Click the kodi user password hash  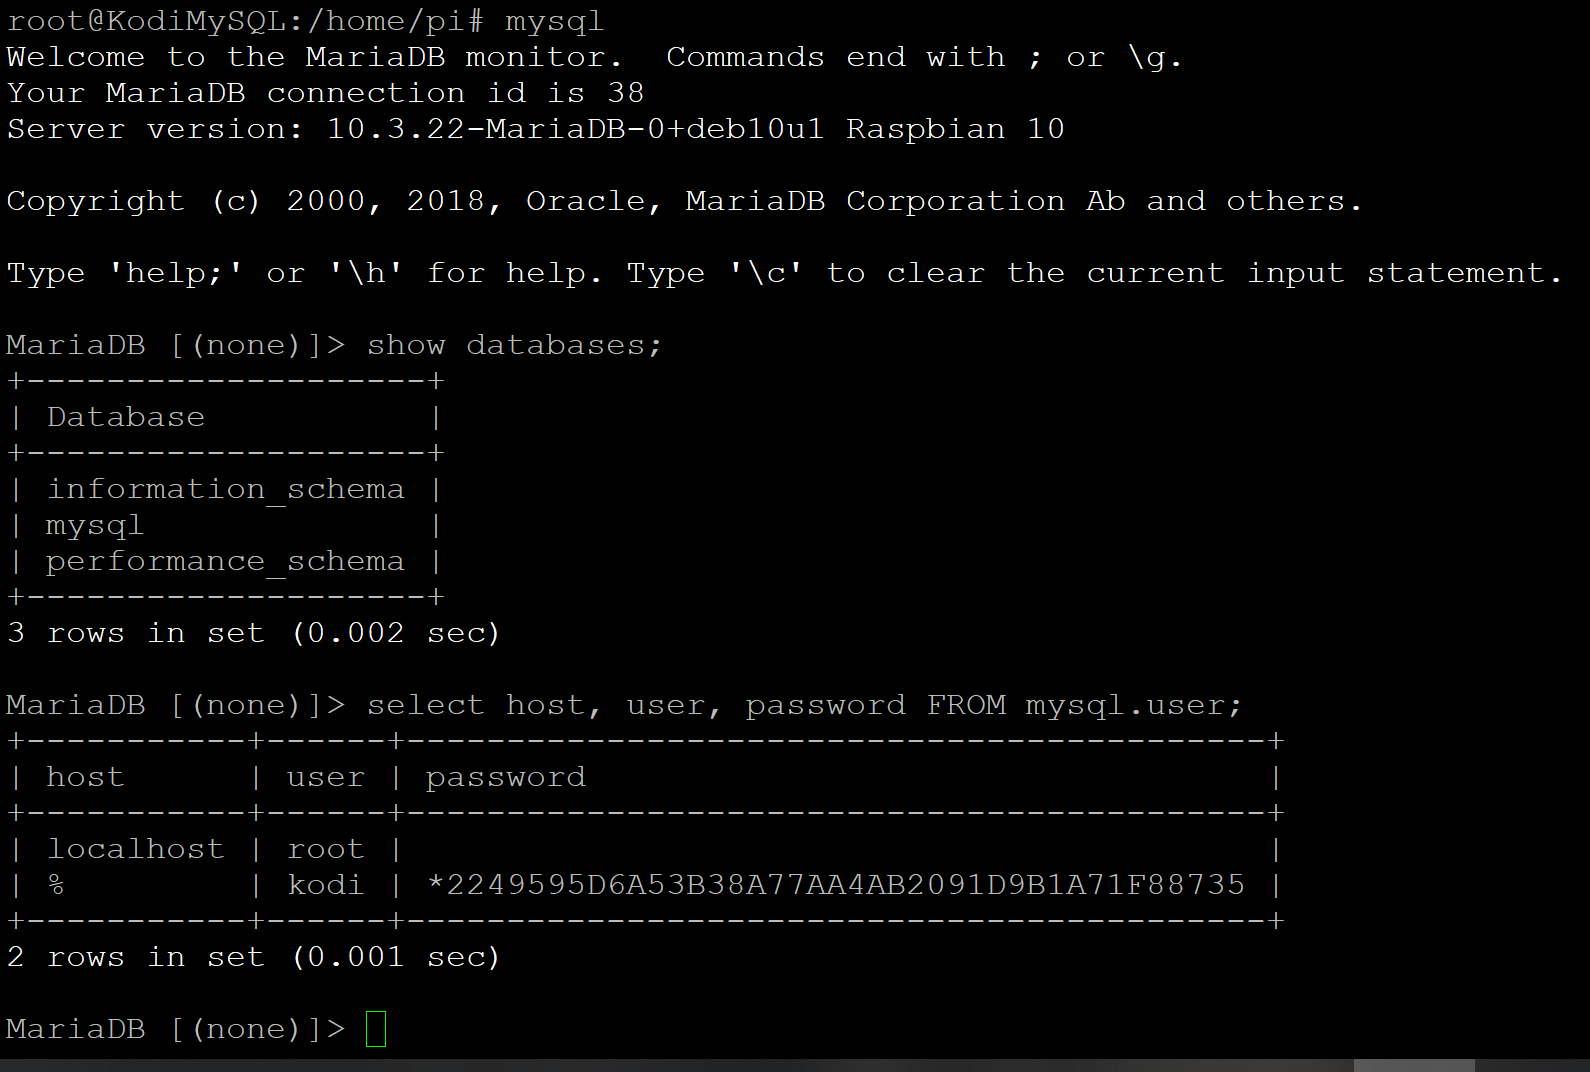[x=835, y=885]
